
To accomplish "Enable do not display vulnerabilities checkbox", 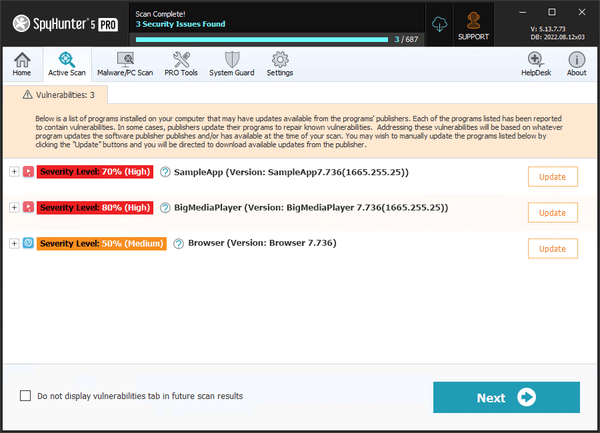I will (x=26, y=396).
